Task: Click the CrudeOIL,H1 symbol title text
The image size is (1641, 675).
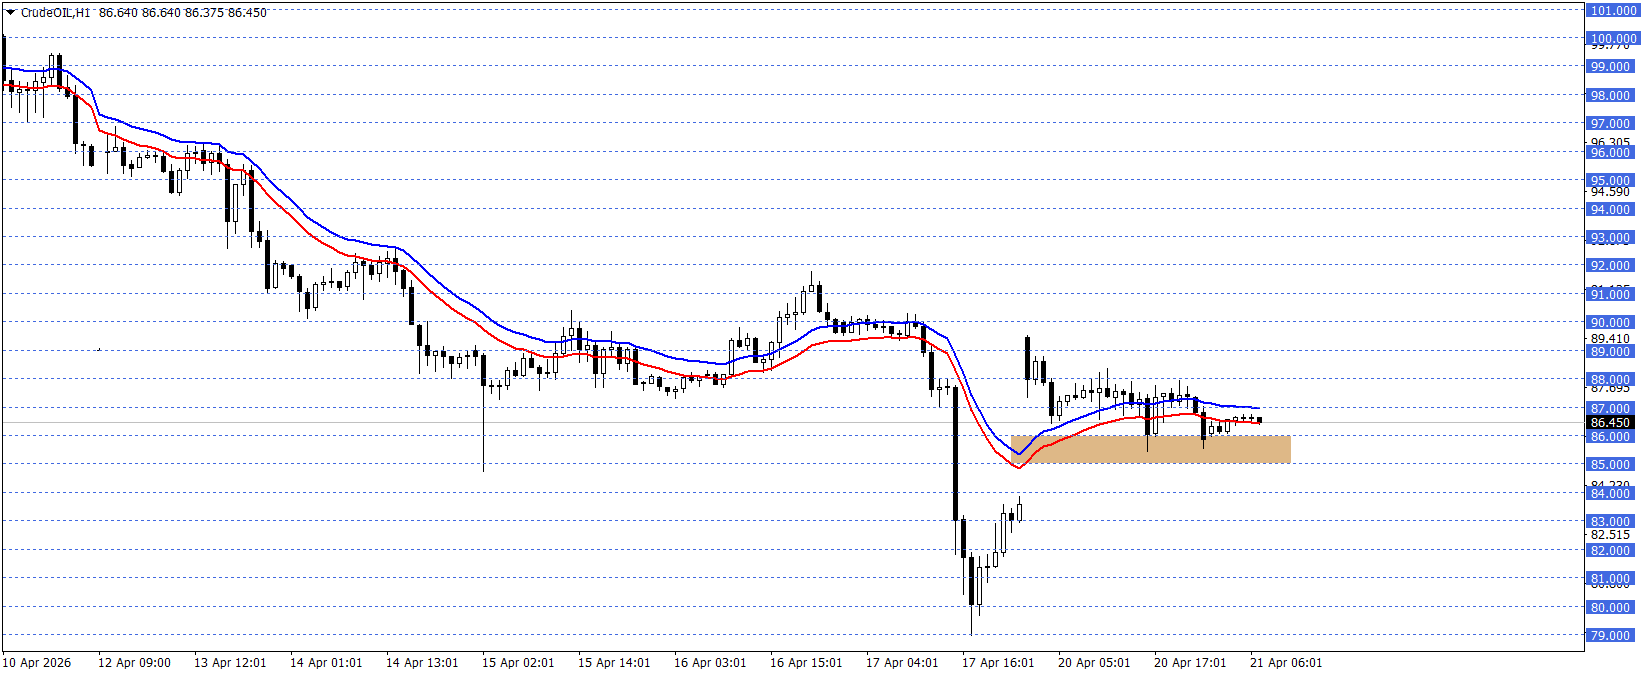Action: (x=55, y=13)
